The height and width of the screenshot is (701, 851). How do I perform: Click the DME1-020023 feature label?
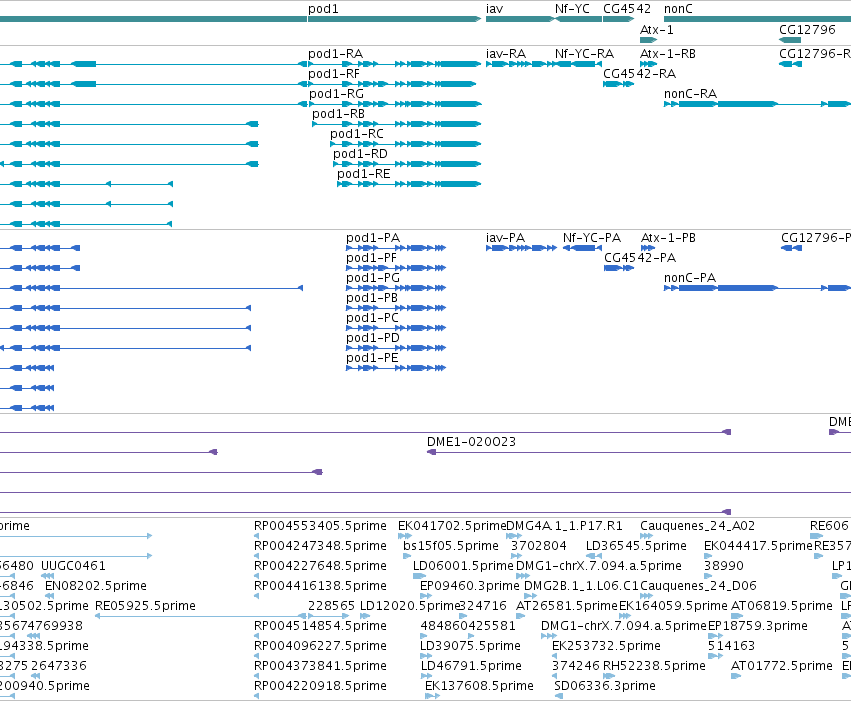point(471,442)
